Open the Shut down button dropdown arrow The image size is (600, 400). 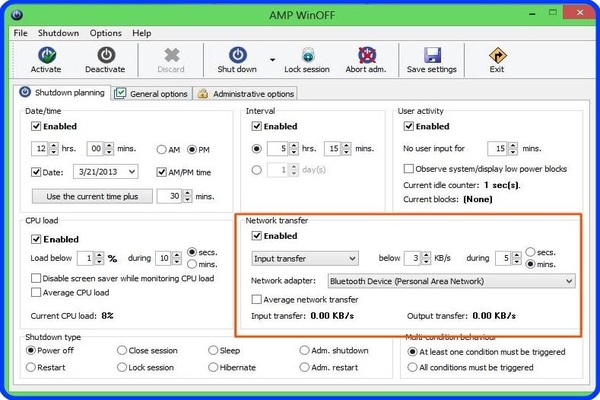272,60
